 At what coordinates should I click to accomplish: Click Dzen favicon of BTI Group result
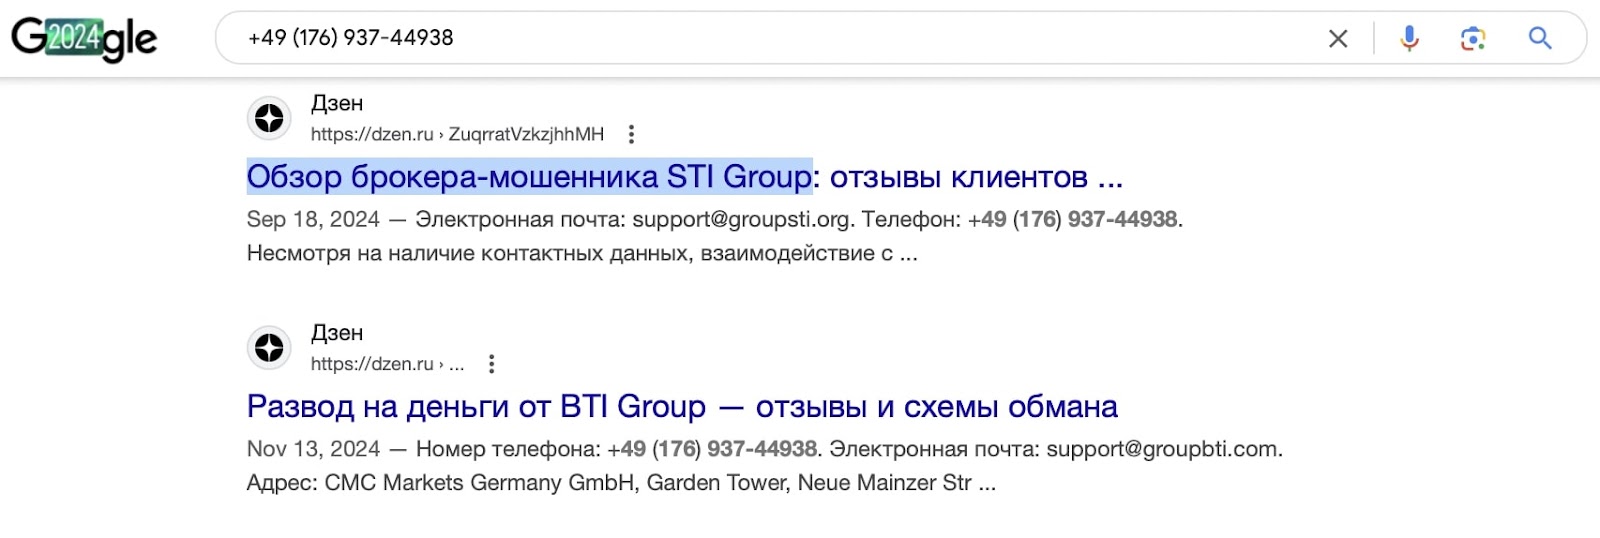[269, 348]
